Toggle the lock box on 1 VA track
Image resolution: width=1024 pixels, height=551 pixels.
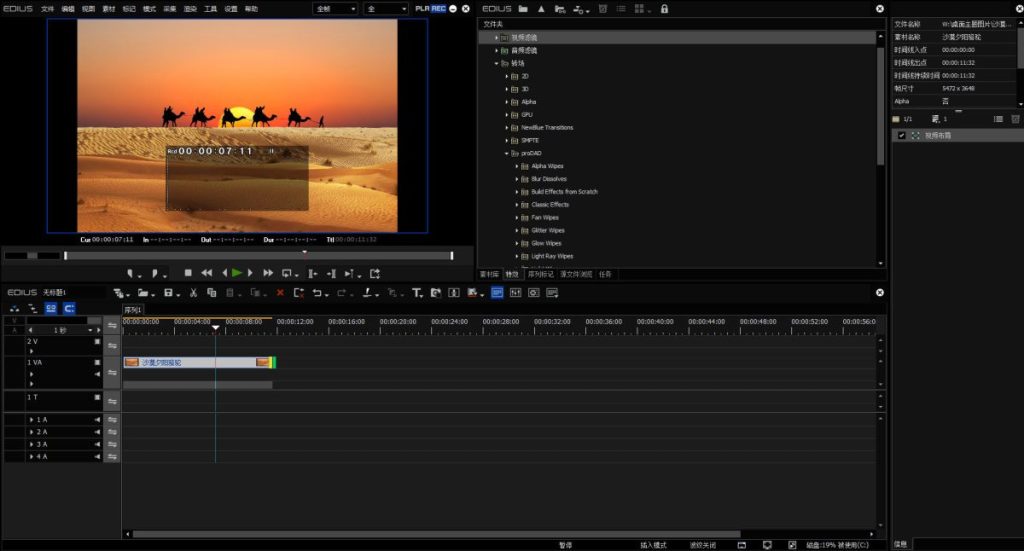tap(97, 362)
